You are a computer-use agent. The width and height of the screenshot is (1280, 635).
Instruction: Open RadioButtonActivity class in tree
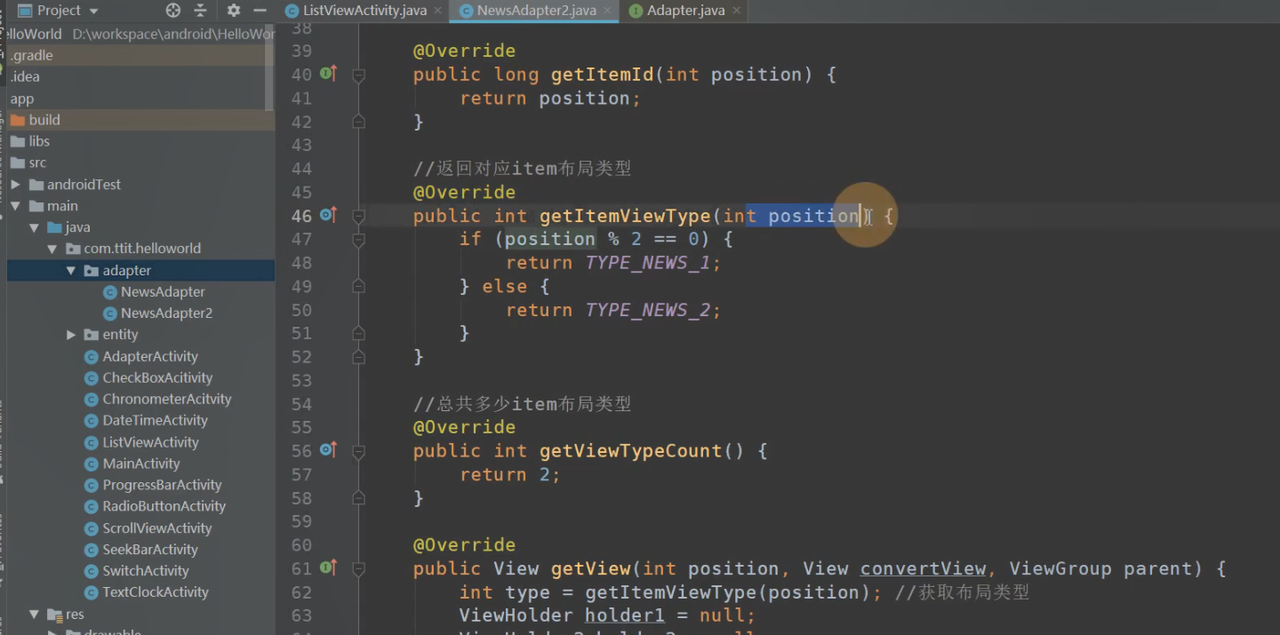click(x=164, y=506)
